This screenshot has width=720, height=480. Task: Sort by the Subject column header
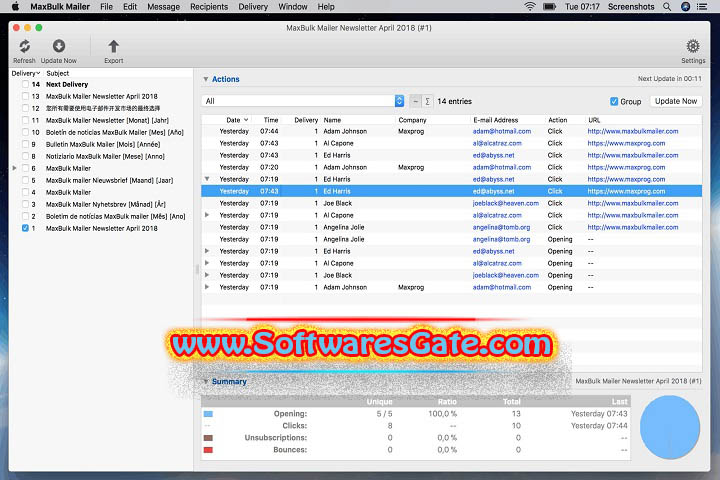coord(57,73)
